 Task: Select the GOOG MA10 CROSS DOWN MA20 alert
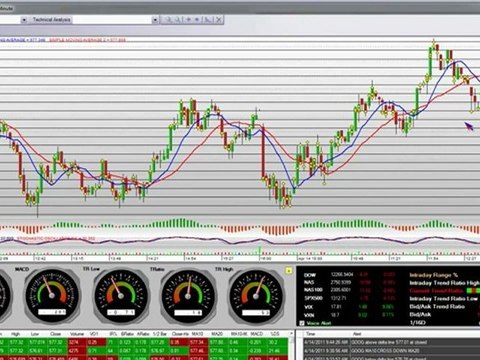(x=392, y=351)
